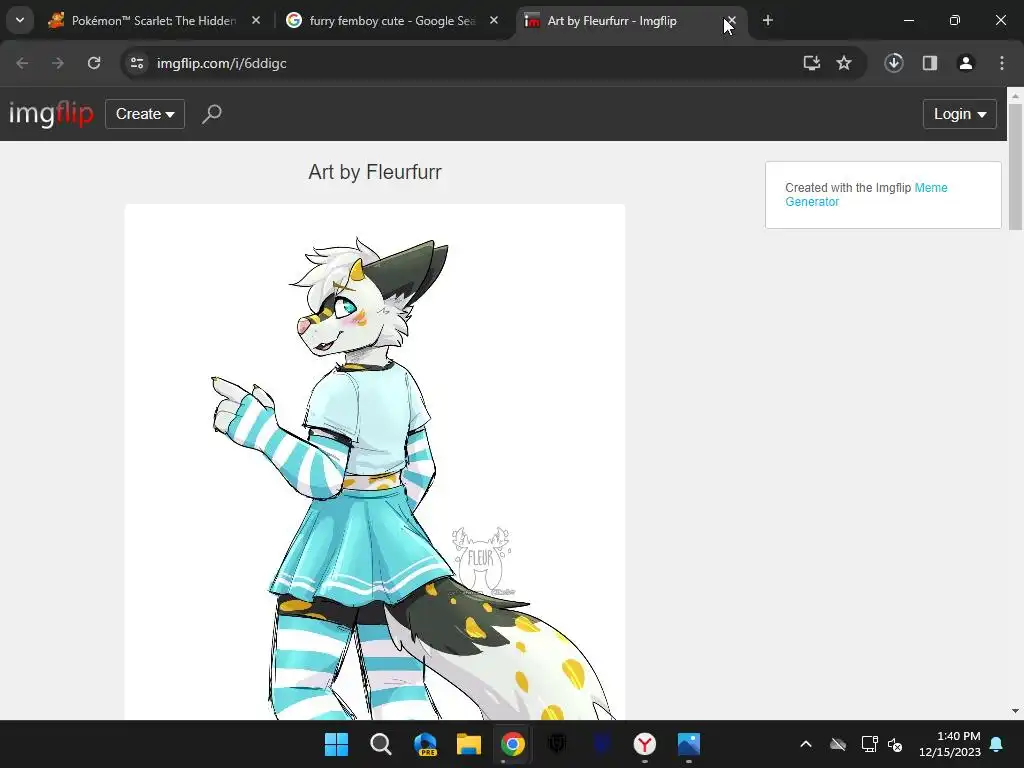1024x768 pixels.
Task: Expand the Create dropdown menu
Action: (145, 114)
